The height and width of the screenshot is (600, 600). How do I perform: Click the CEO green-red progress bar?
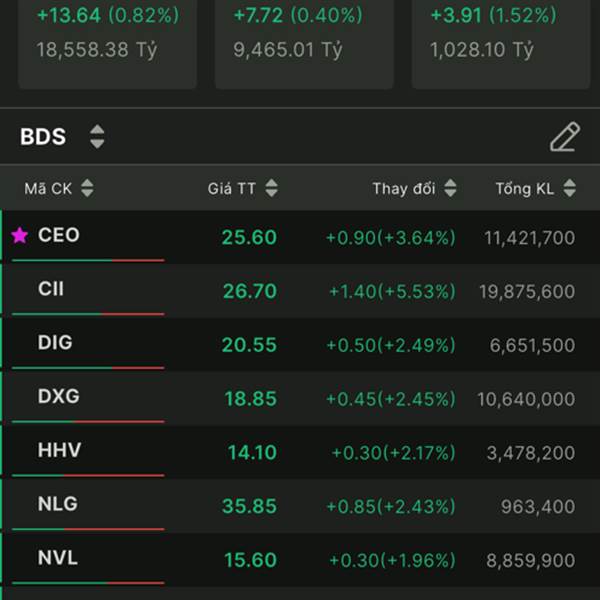tap(87, 260)
